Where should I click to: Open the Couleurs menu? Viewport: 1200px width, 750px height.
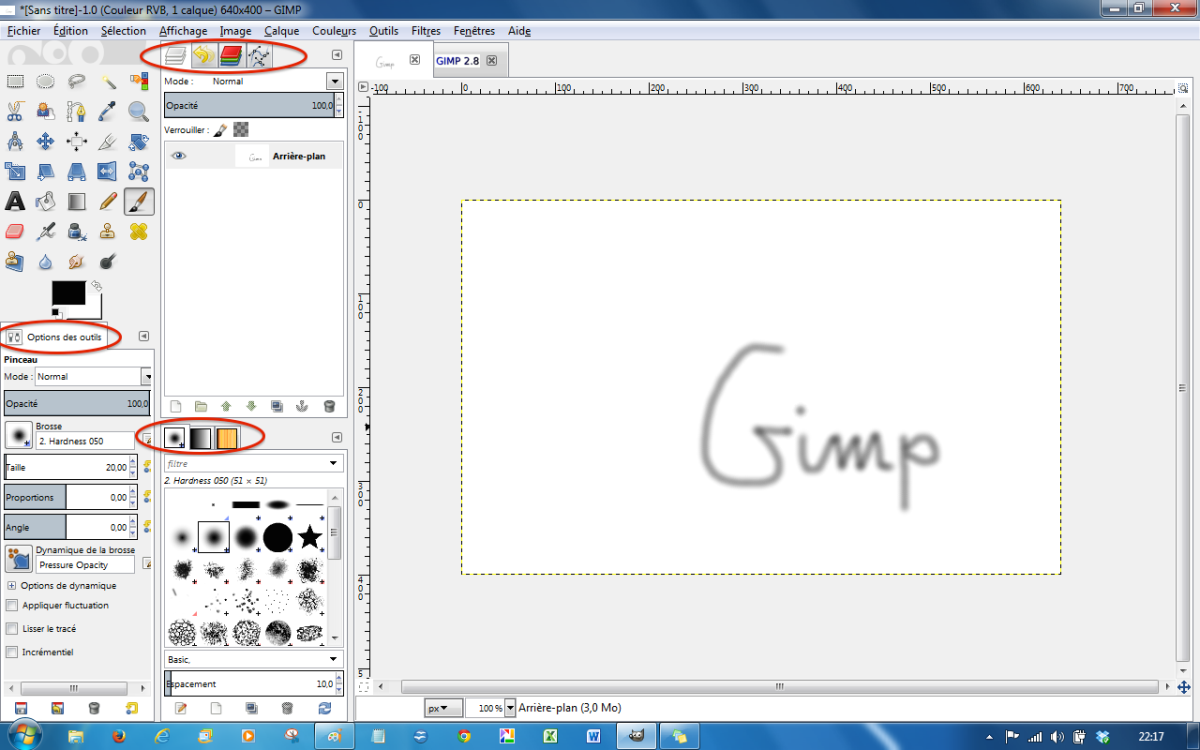tap(334, 31)
